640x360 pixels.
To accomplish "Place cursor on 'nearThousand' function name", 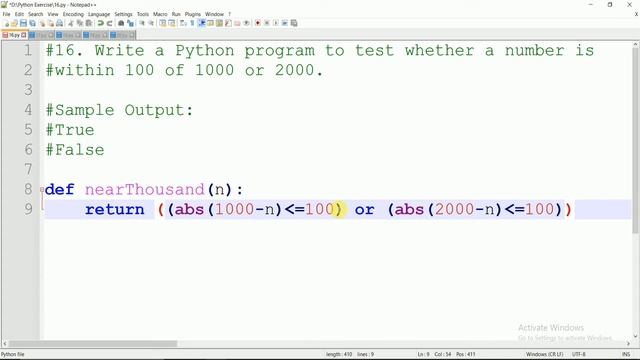I will tap(144, 189).
